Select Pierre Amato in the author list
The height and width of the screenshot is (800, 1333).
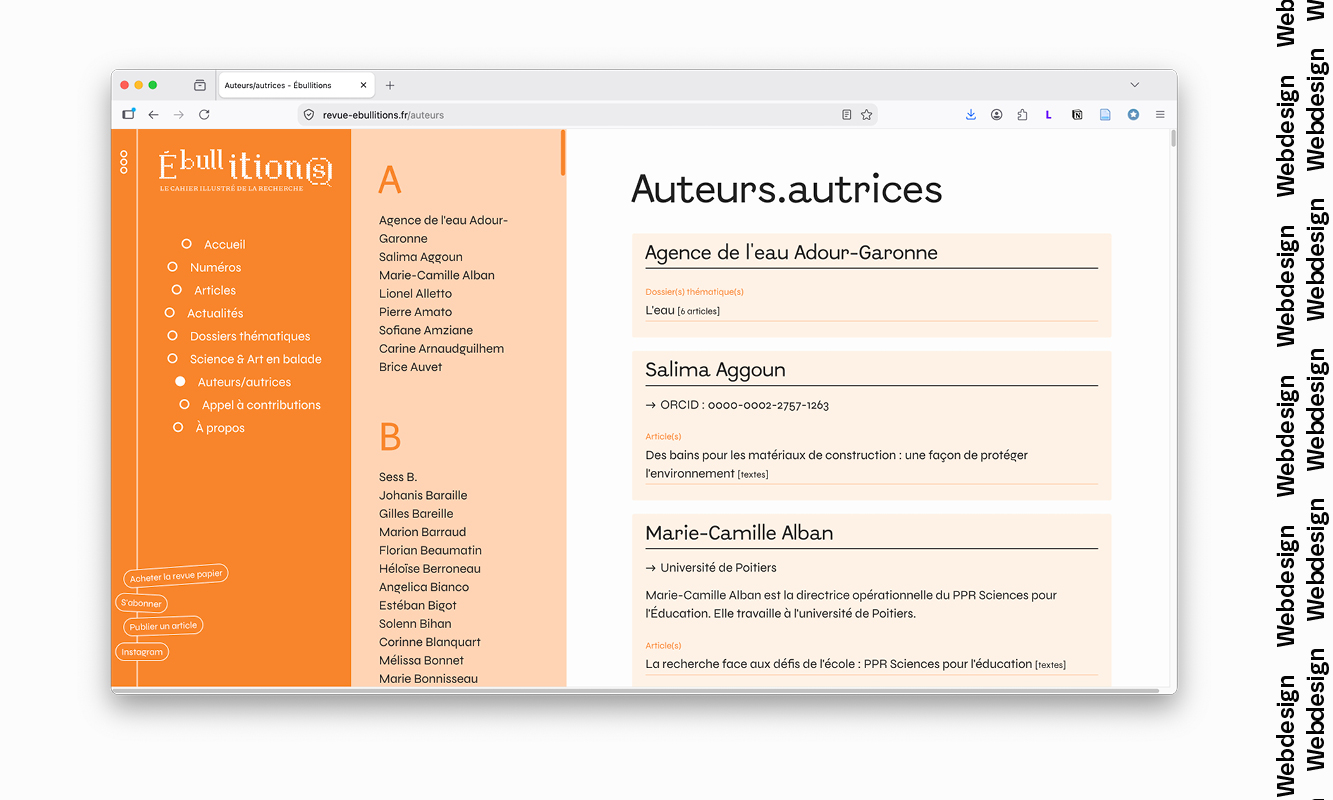point(416,312)
